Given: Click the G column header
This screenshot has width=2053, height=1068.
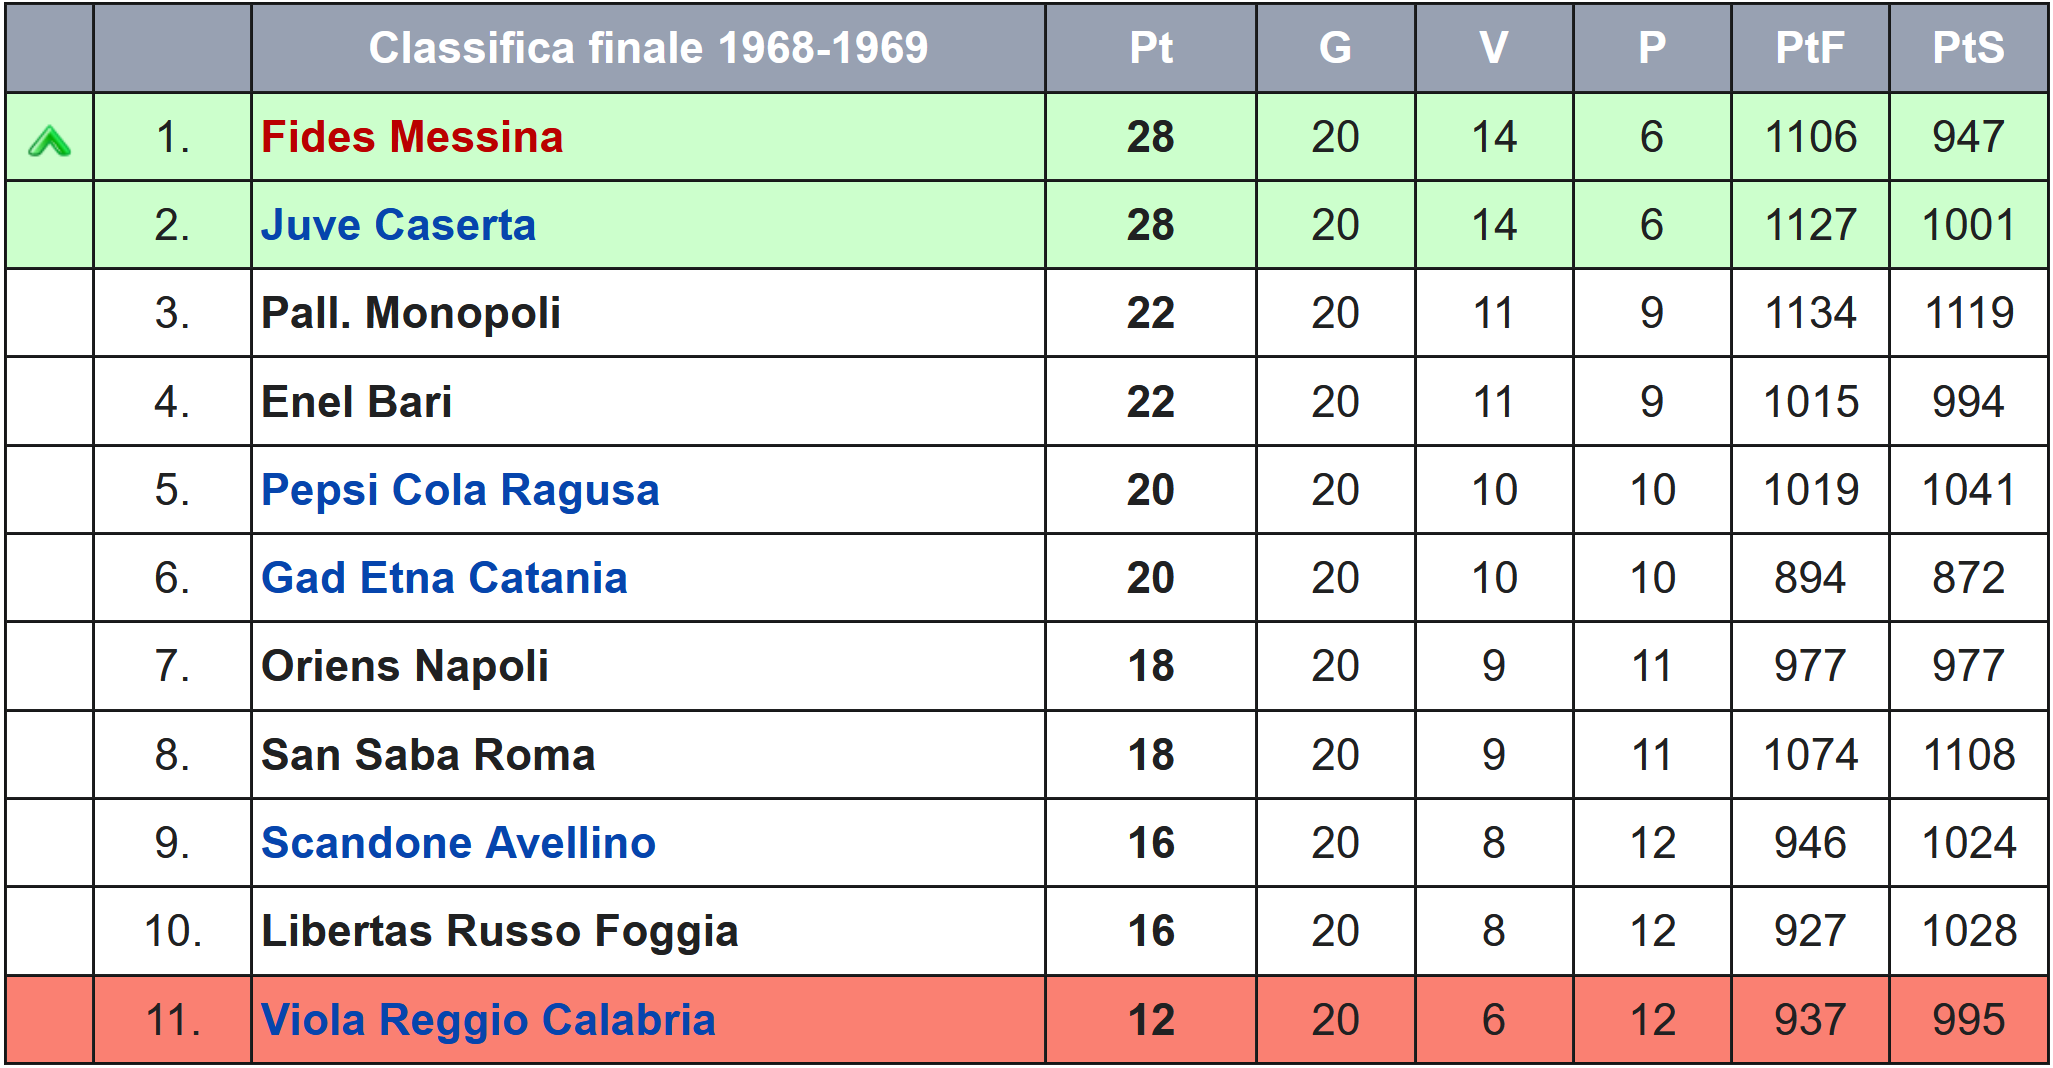Looking at the screenshot, I should click(1335, 48).
